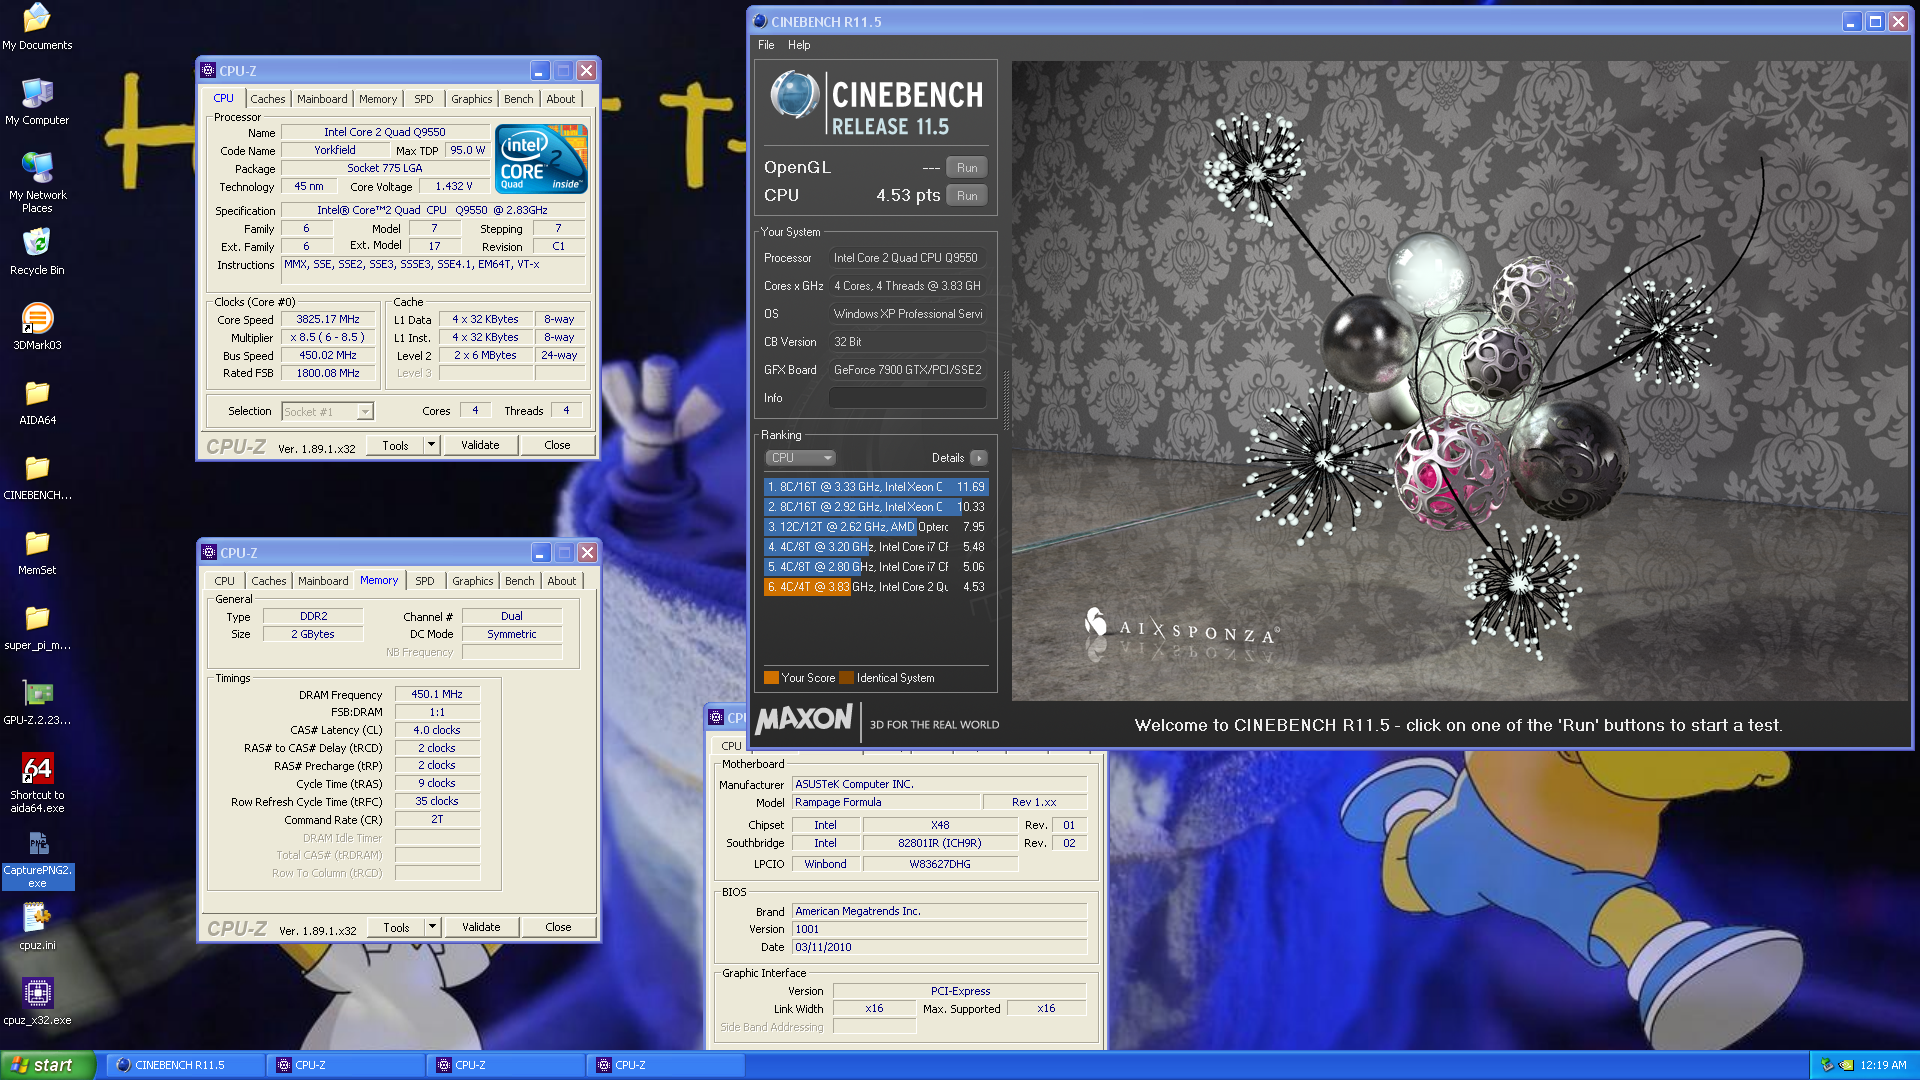
Task: Open cpuz.ini file icon
Action: coord(37,927)
